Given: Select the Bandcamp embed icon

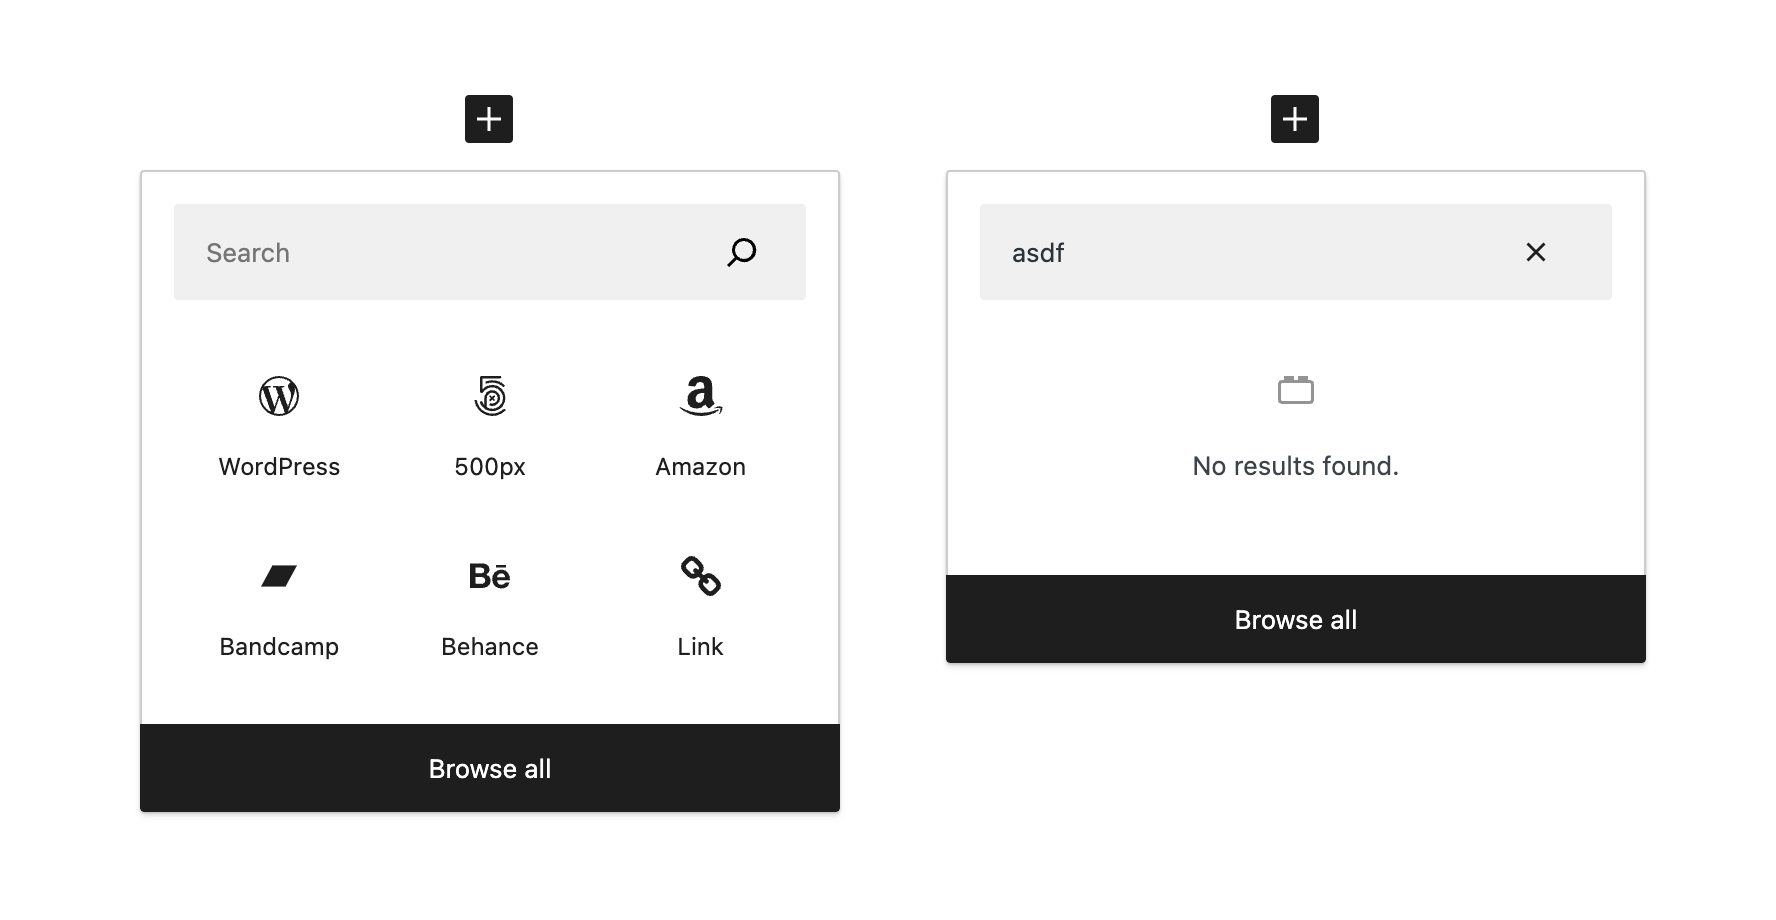Looking at the screenshot, I should point(278,576).
